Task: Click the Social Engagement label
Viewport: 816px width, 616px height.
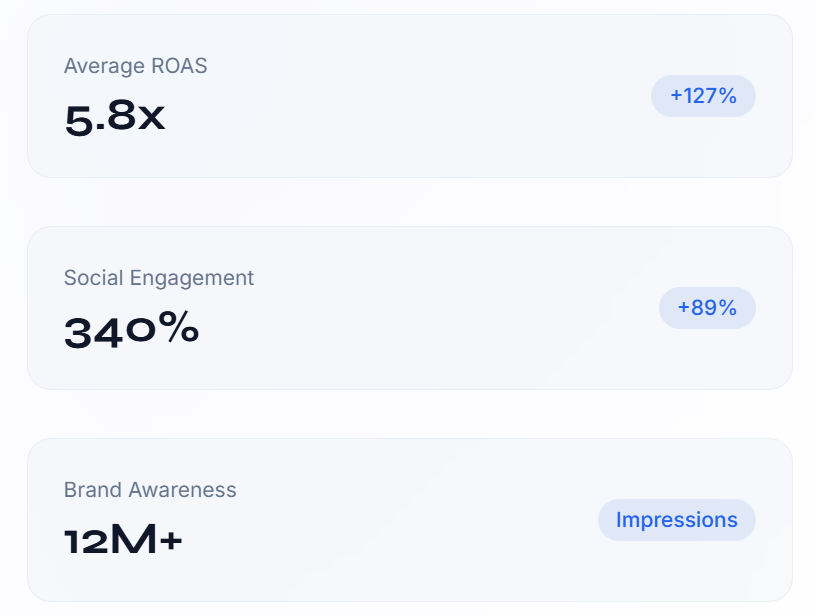Action: pyautogui.click(x=159, y=278)
